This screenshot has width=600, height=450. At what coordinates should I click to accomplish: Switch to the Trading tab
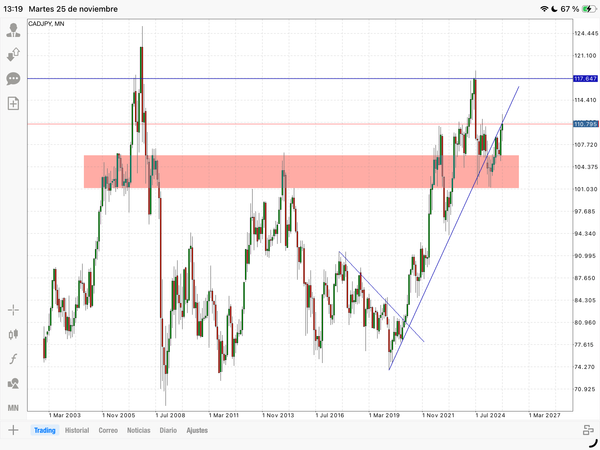[45, 430]
